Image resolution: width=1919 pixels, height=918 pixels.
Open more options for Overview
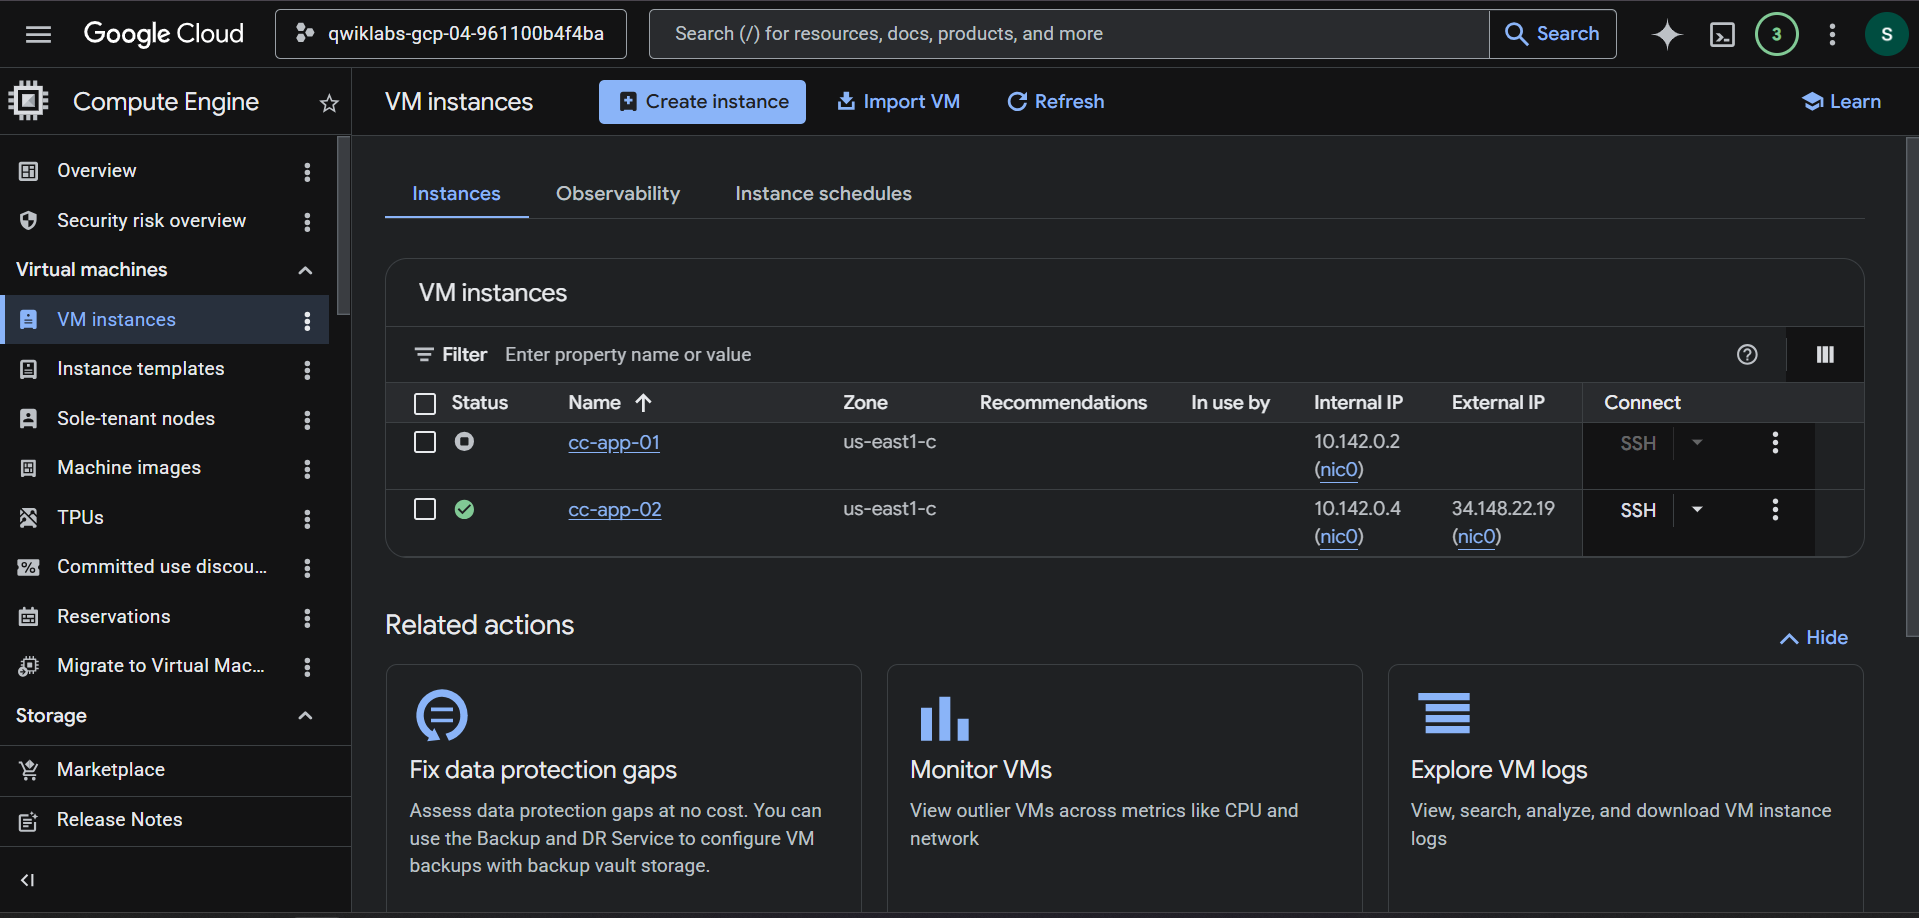(x=307, y=172)
